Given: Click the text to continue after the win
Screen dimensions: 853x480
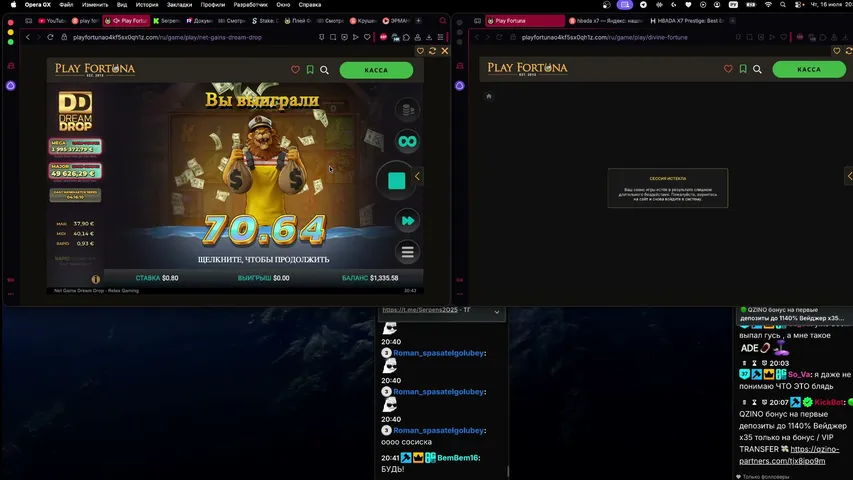Looking at the screenshot, I should coord(264,260).
